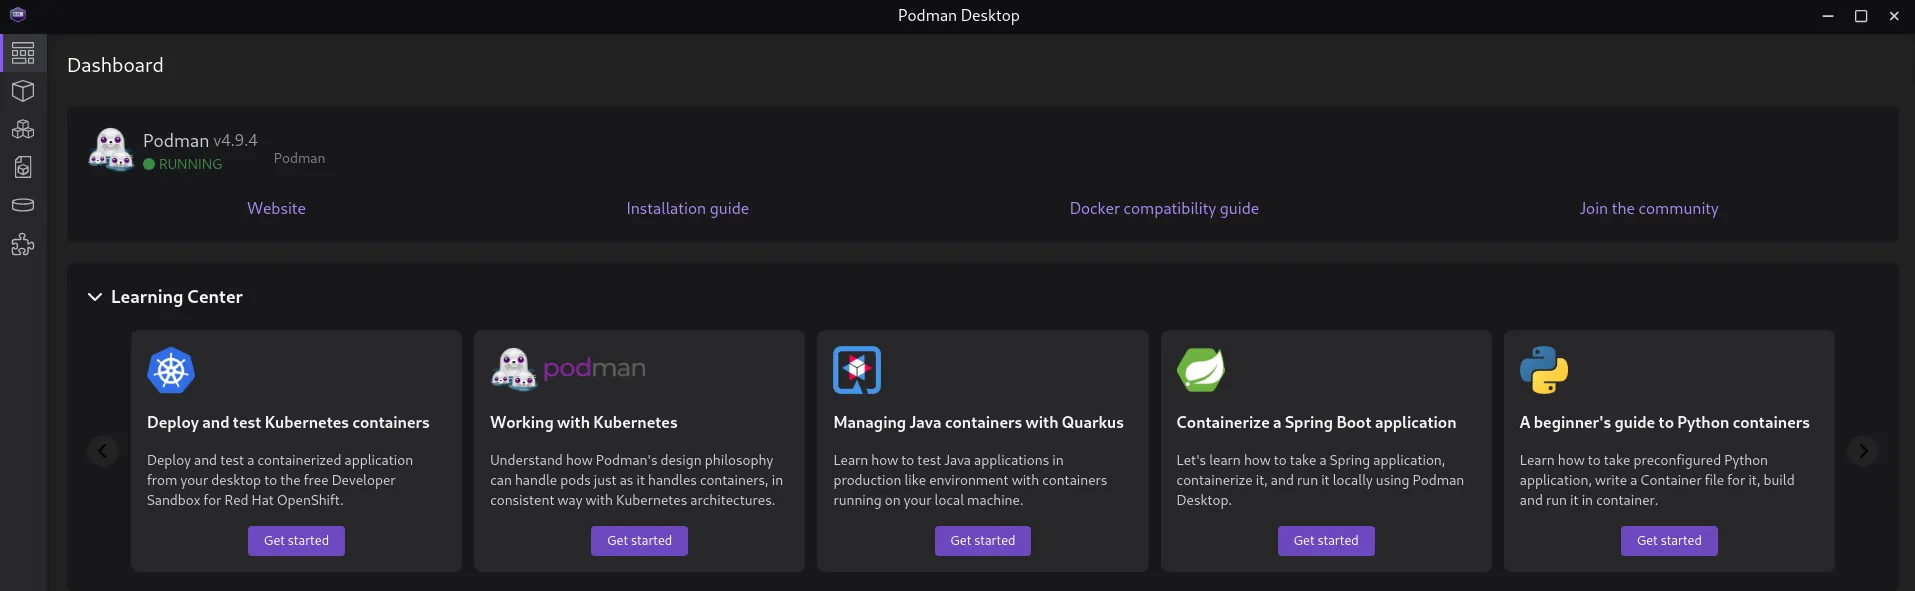Click the Quarkus logo icon
The image size is (1915, 591).
[857, 370]
